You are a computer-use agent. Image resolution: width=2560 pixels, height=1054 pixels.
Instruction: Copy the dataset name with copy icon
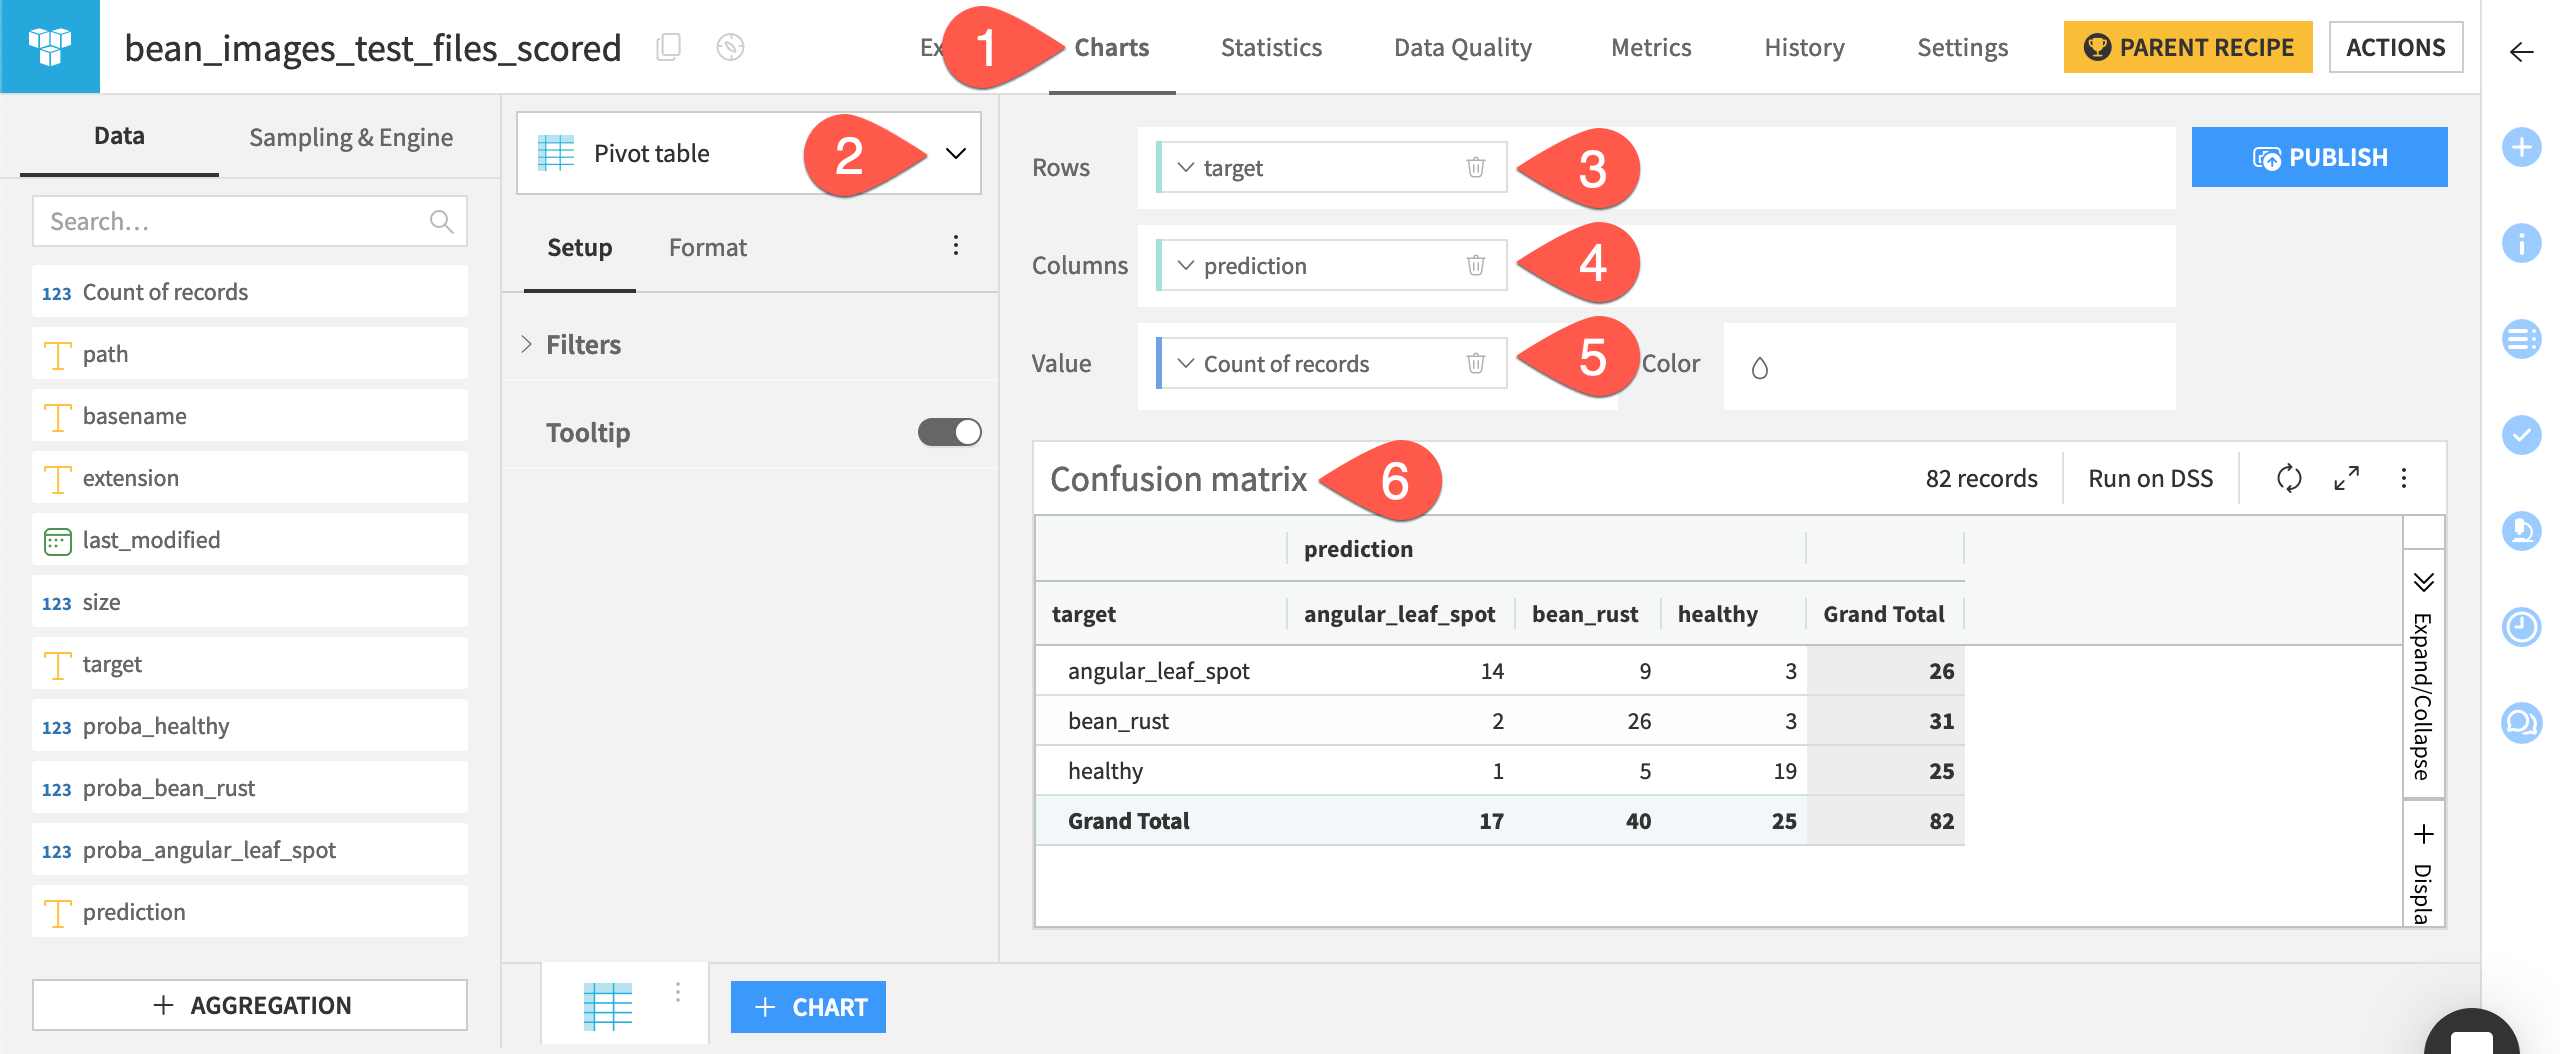point(670,47)
